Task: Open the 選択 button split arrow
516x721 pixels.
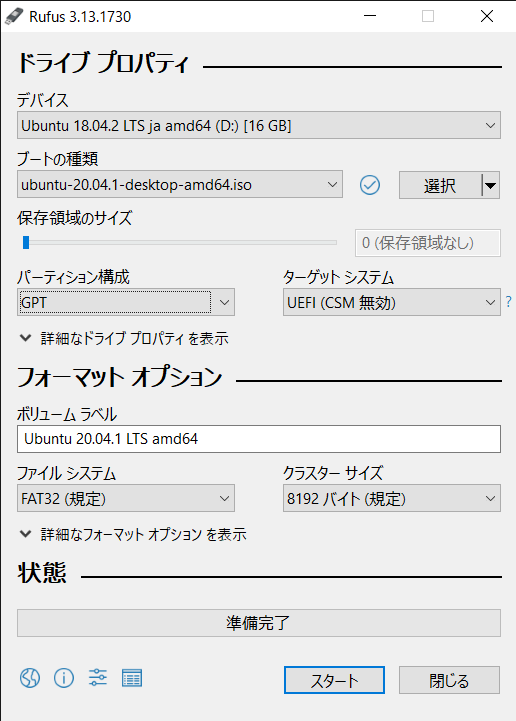Action: (491, 185)
